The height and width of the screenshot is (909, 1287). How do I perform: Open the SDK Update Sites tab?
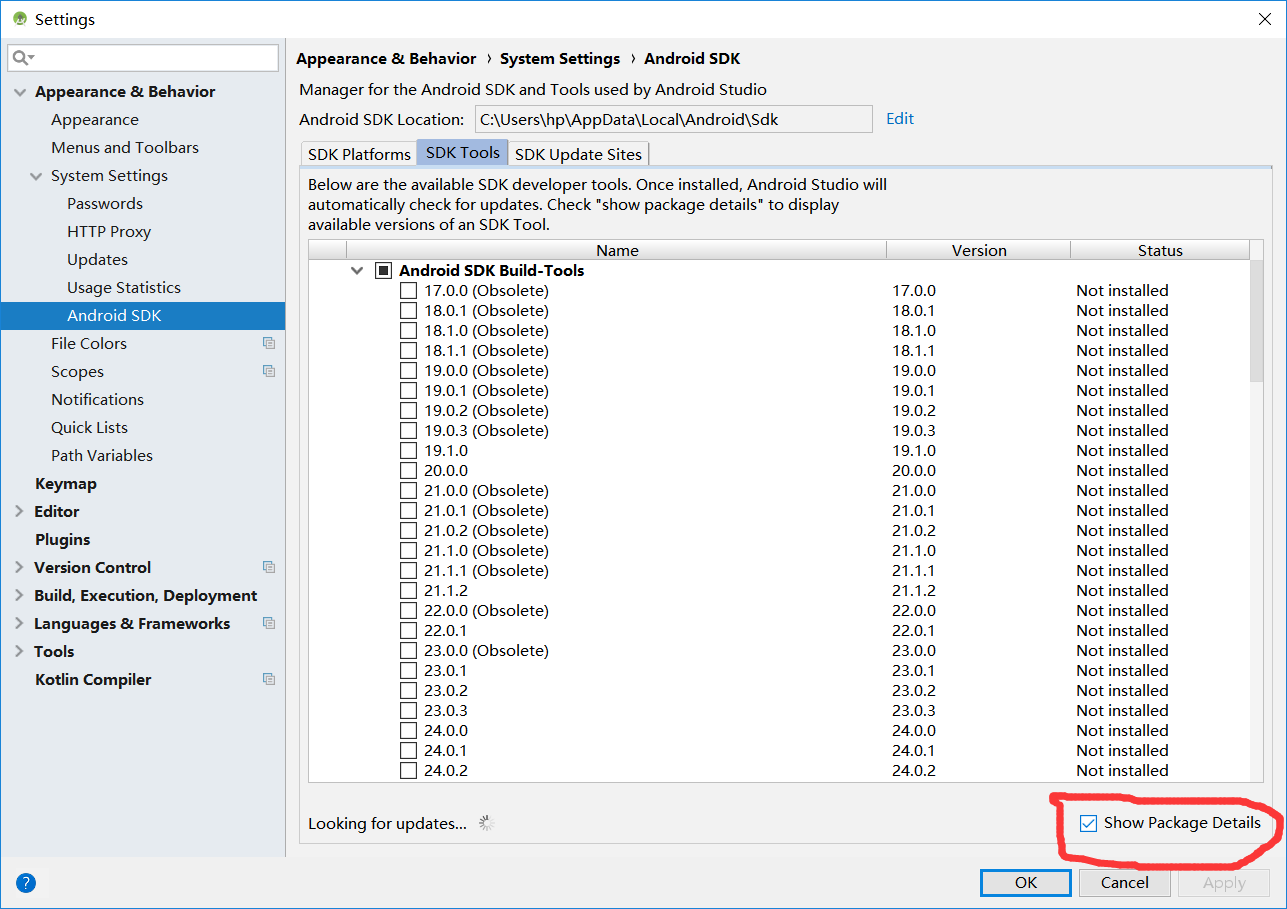[x=578, y=154]
